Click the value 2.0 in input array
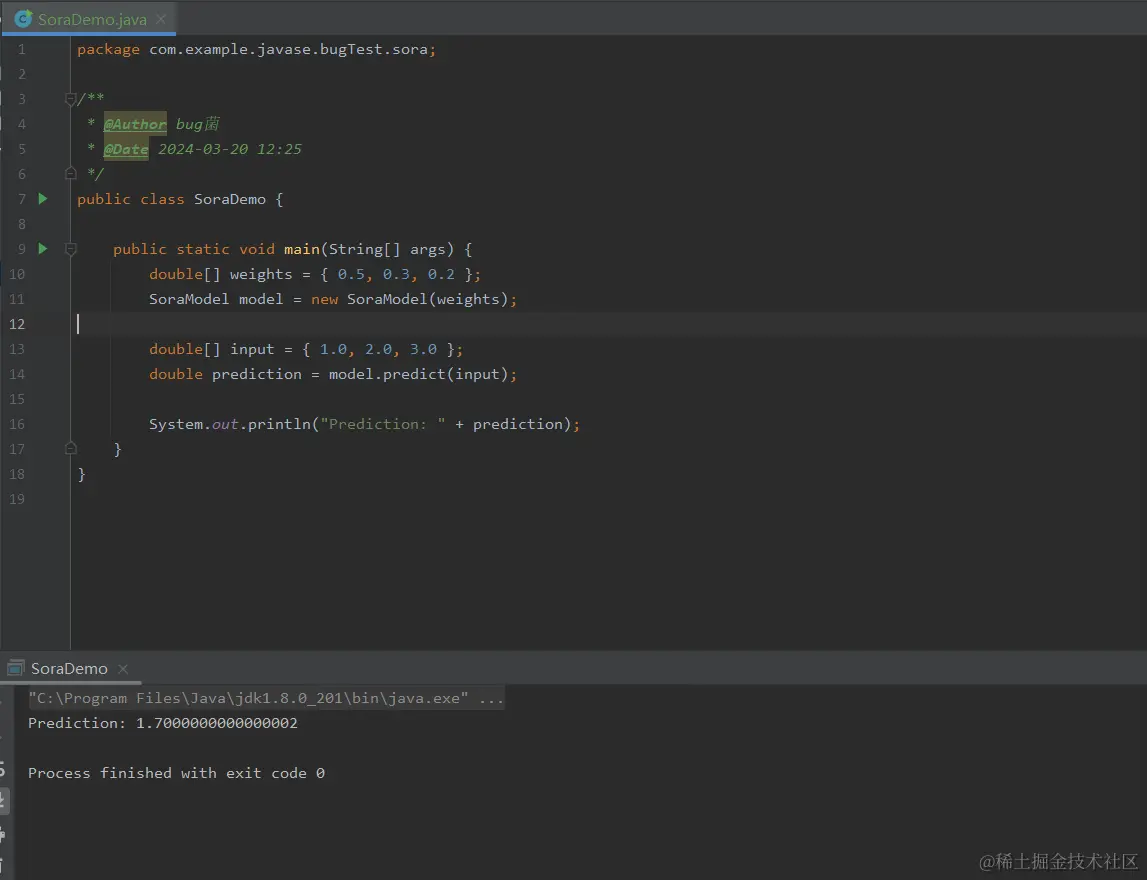Image resolution: width=1147 pixels, height=880 pixels. 378,349
